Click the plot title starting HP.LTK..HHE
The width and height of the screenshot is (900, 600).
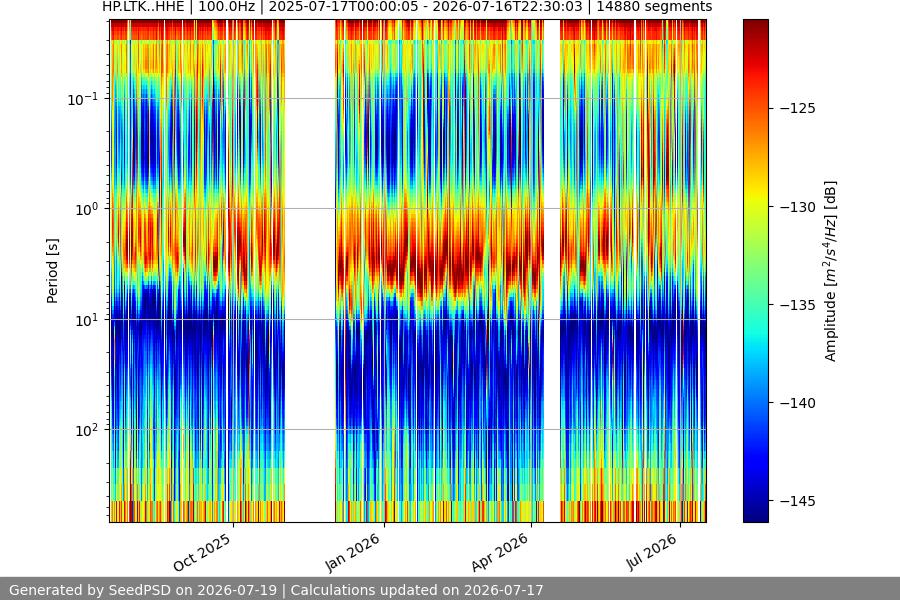pos(407,7)
